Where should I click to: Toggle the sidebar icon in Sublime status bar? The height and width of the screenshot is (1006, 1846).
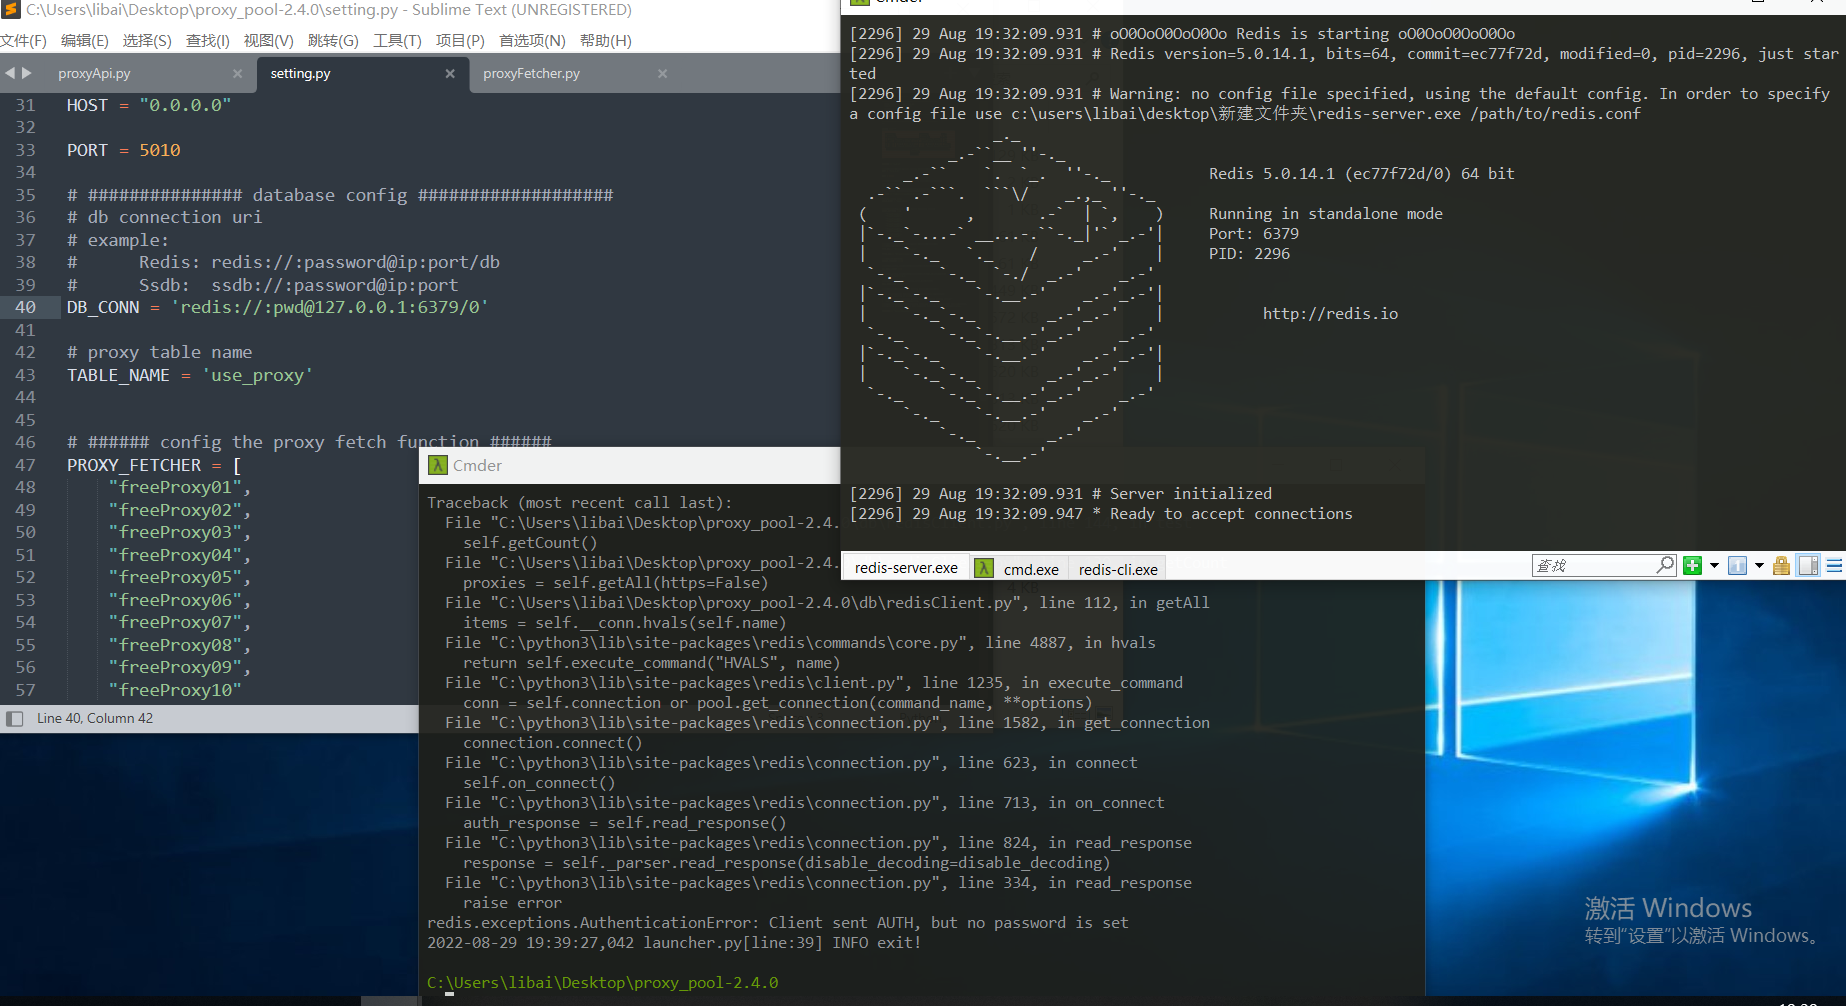tap(14, 719)
